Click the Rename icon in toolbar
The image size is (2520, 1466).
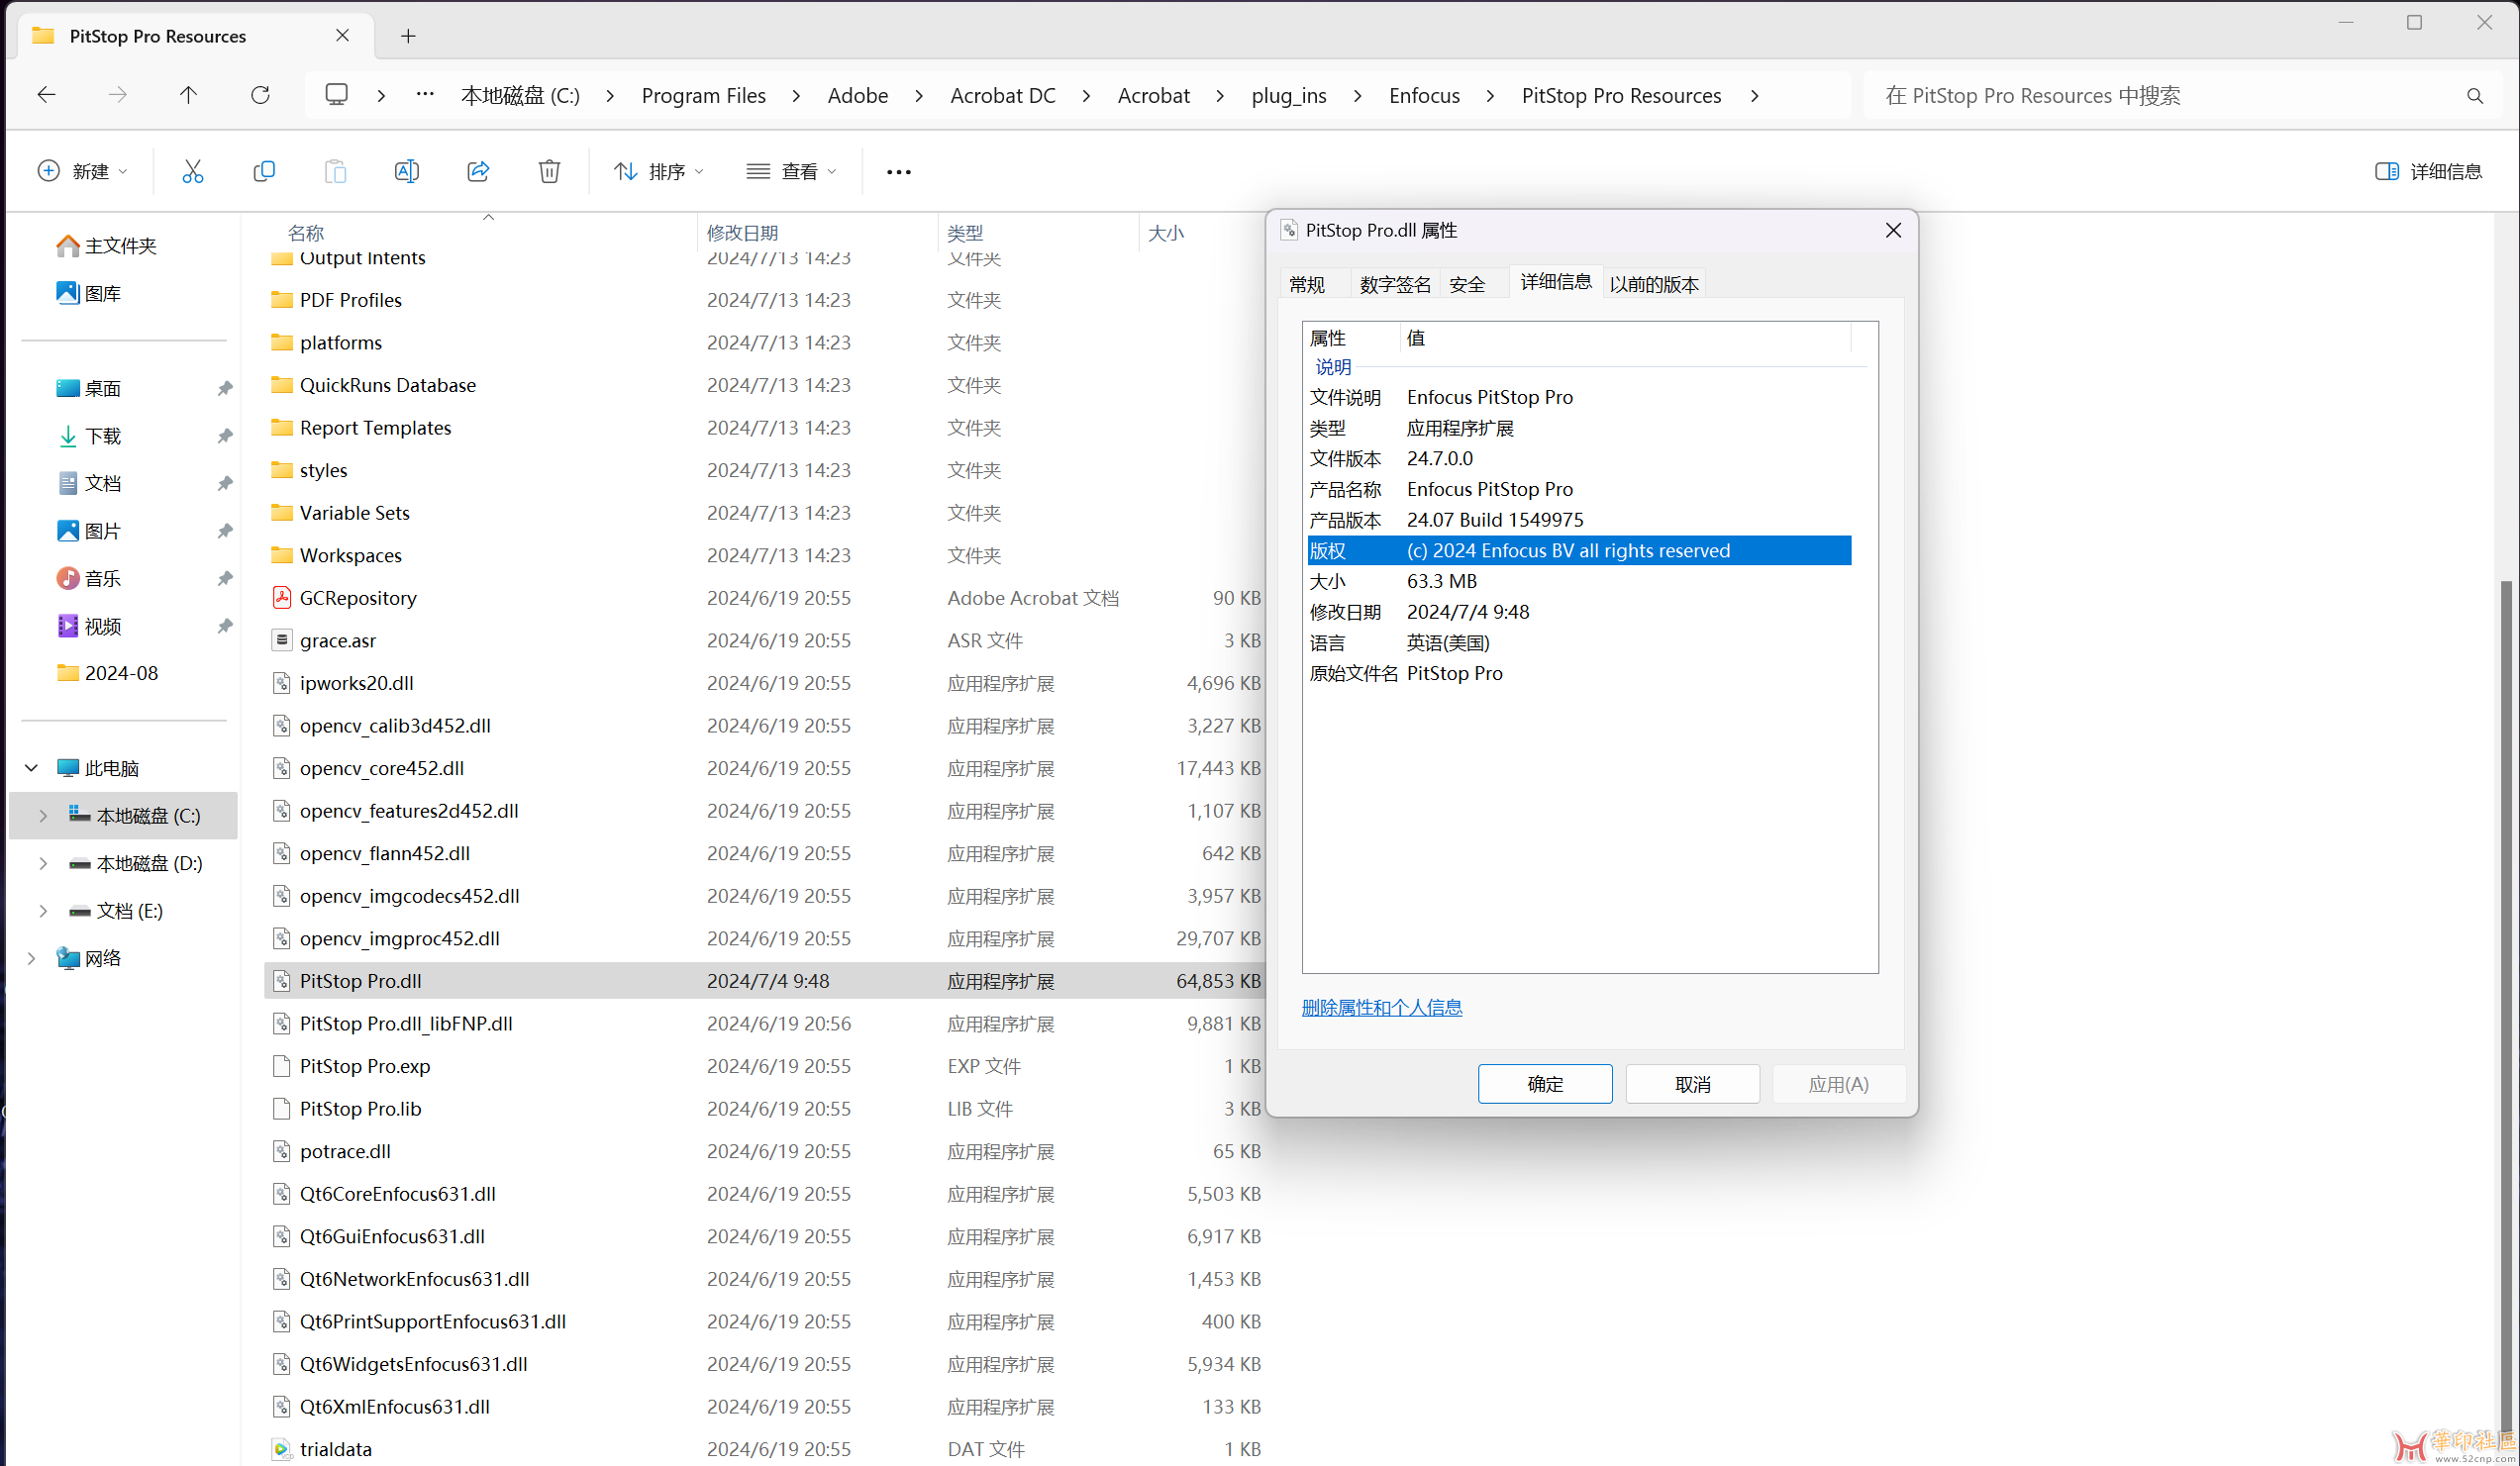(x=406, y=172)
